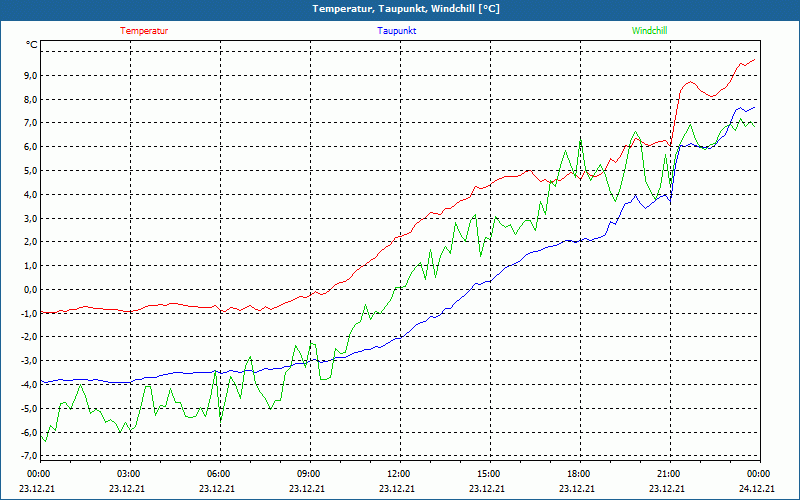Click the 09:00 time axis label
This screenshot has width=800, height=500.
(x=310, y=474)
